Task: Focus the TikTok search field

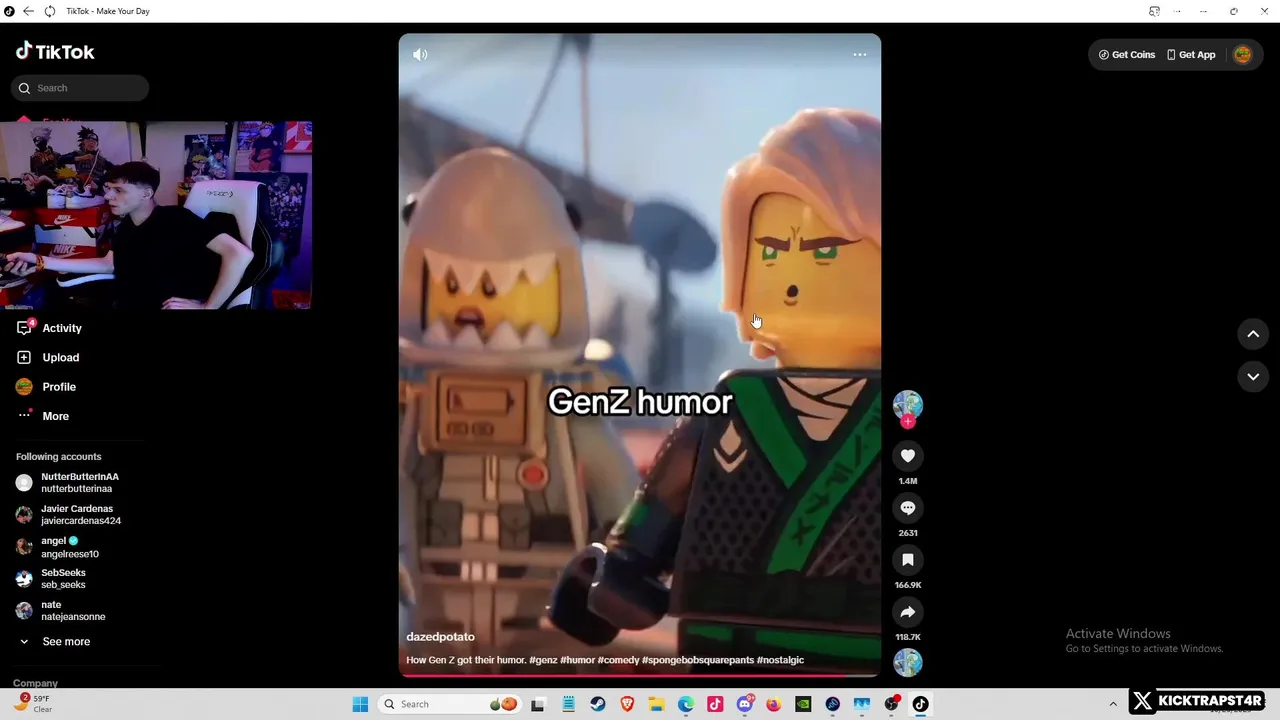Action: 80,88
